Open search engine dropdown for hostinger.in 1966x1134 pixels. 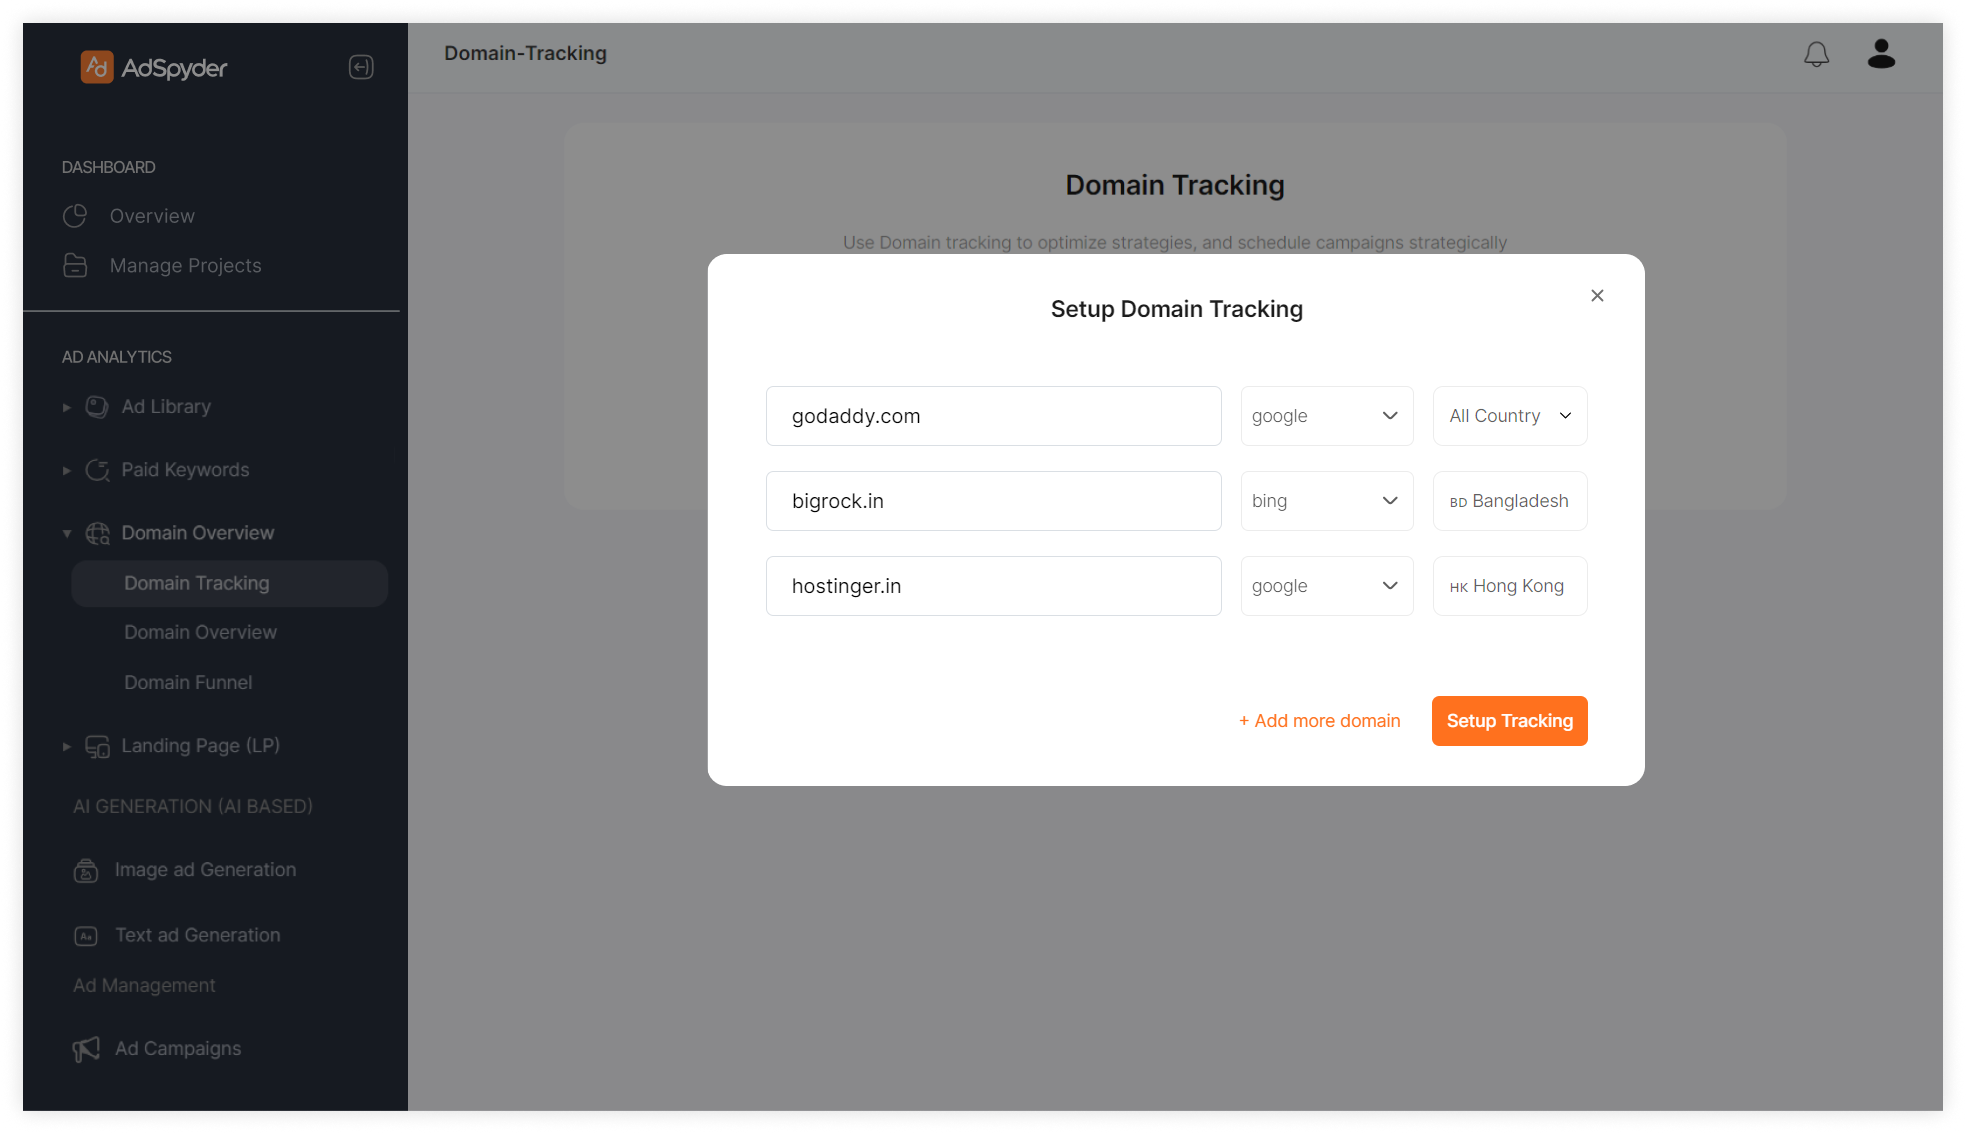[1326, 586]
